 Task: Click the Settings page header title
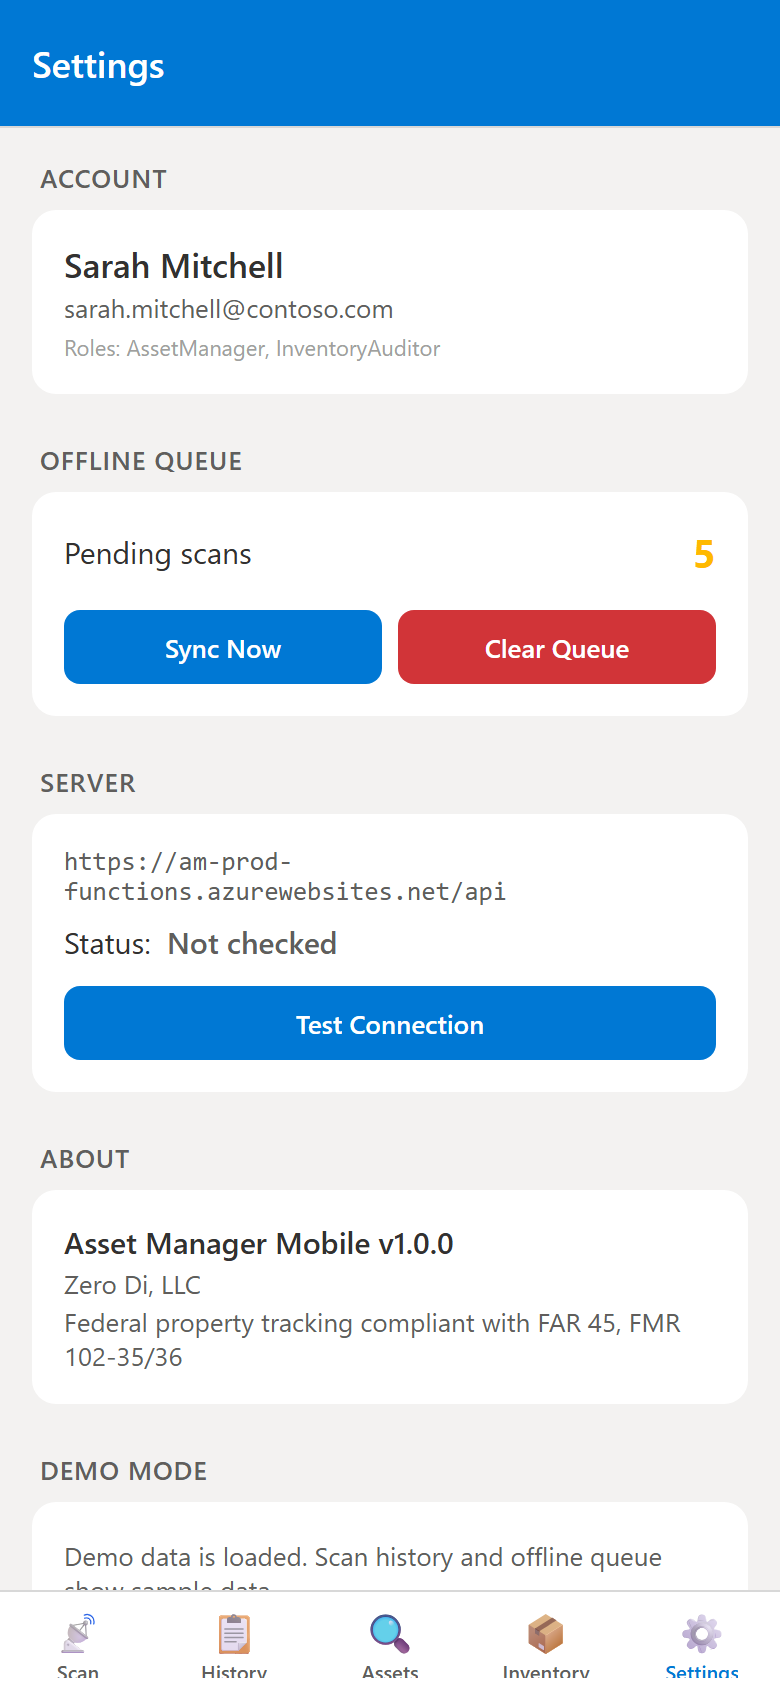98,66
